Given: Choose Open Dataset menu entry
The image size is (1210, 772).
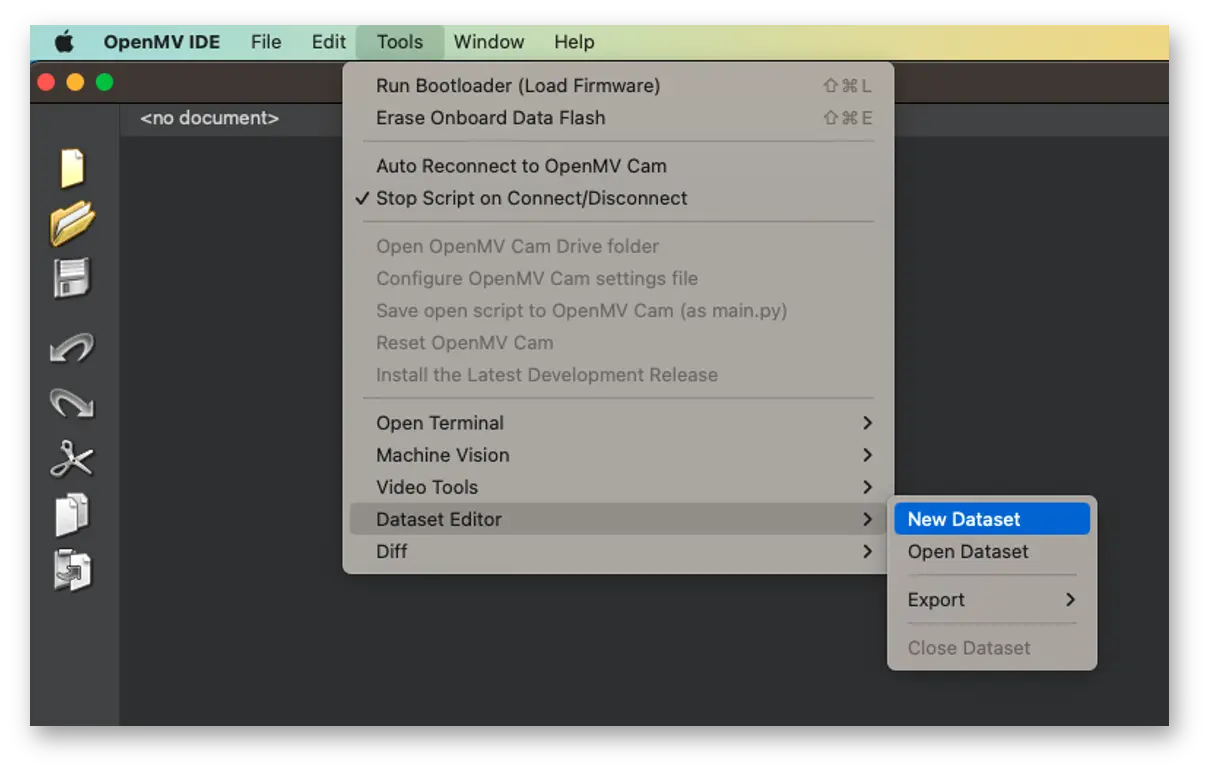Looking at the screenshot, I should click(x=968, y=552).
